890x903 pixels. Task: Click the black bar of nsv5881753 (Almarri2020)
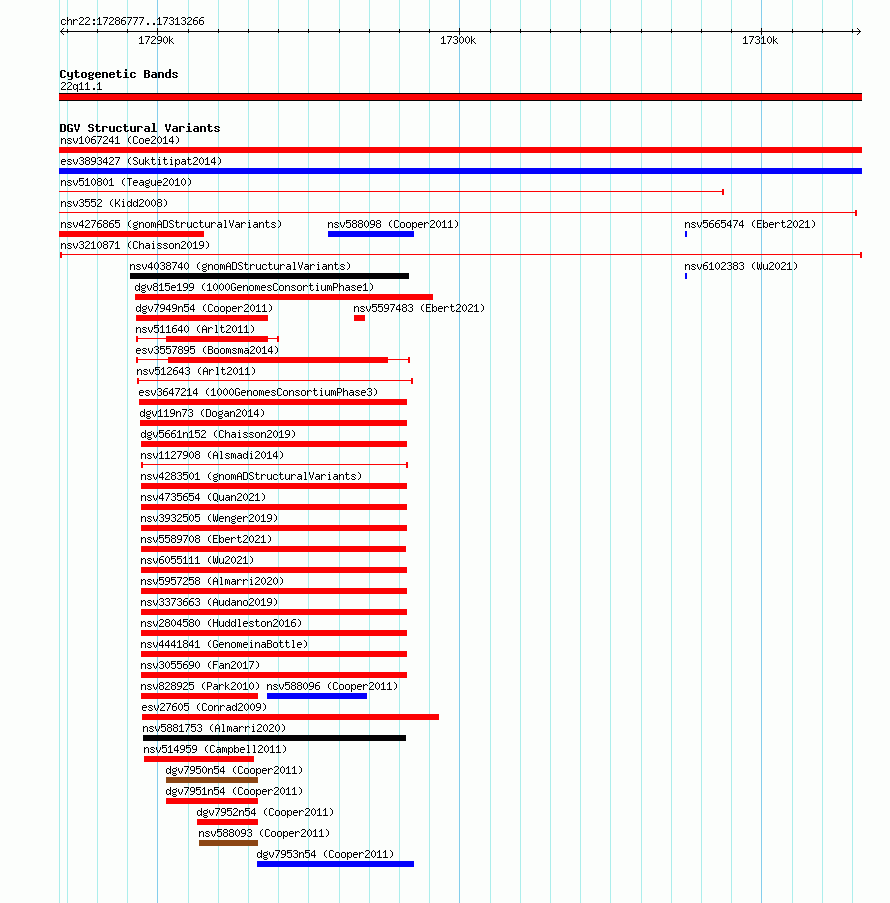(x=274, y=738)
